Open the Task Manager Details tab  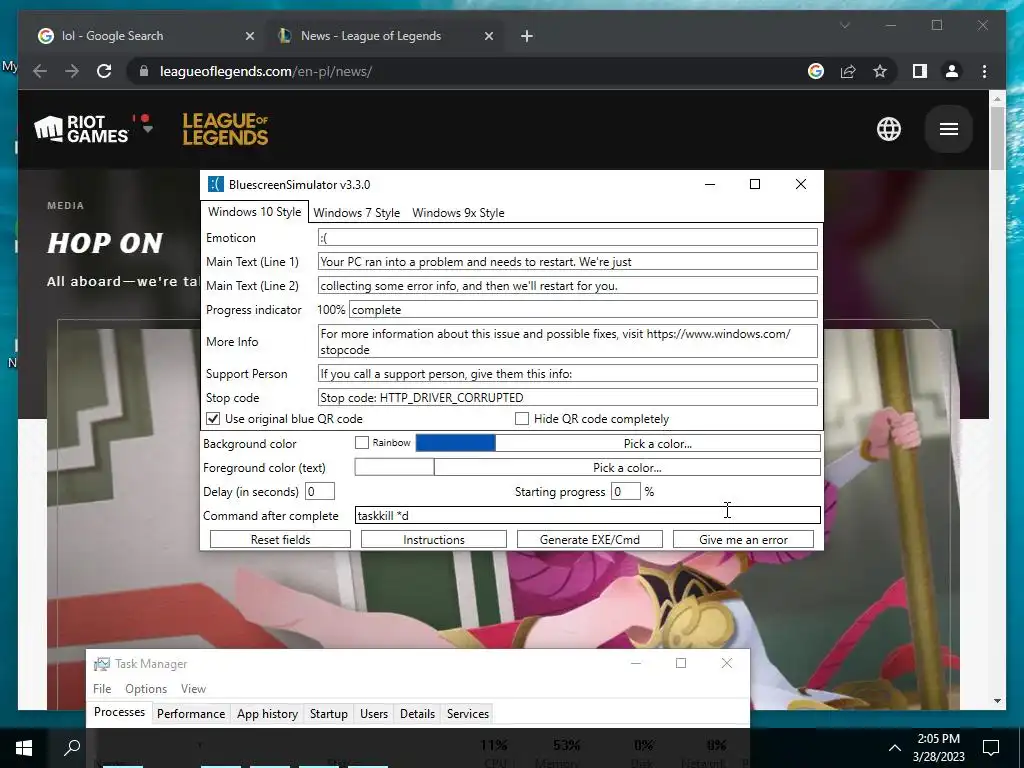(x=417, y=714)
